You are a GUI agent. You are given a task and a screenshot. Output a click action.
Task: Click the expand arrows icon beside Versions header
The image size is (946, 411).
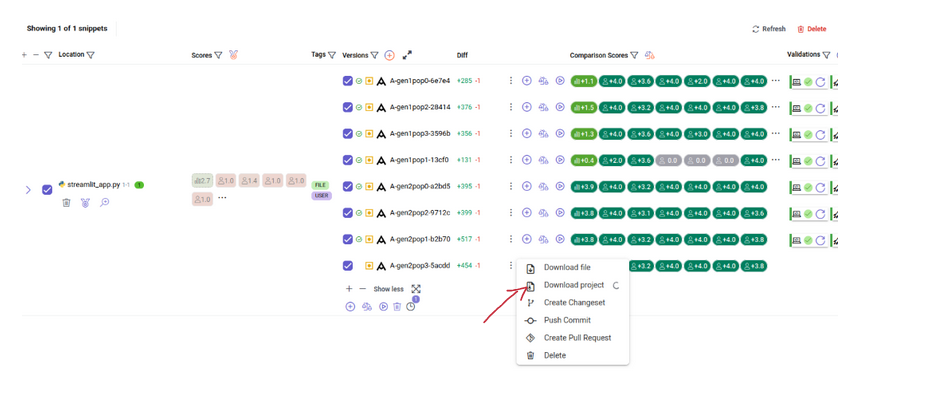pyautogui.click(x=407, y=56)
